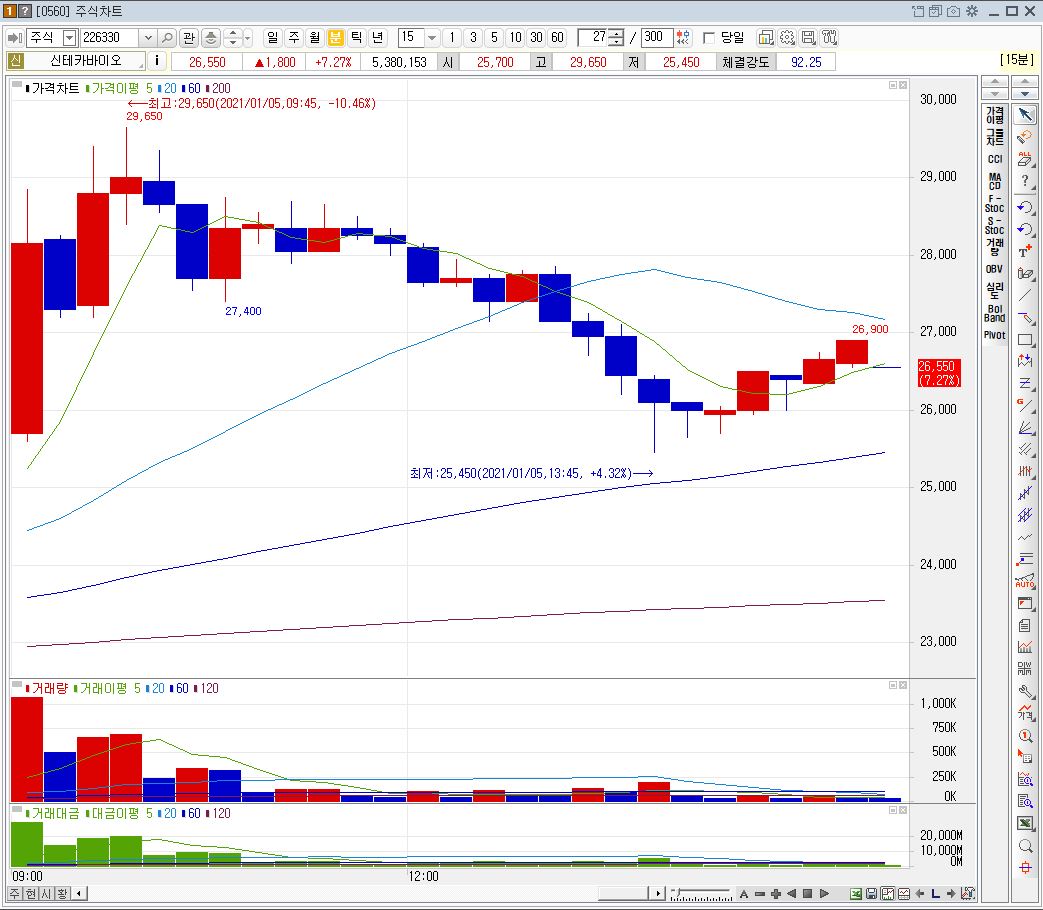Switch to 일 (daily) period
Screen dimensions: 1043x910
point(273,38)
